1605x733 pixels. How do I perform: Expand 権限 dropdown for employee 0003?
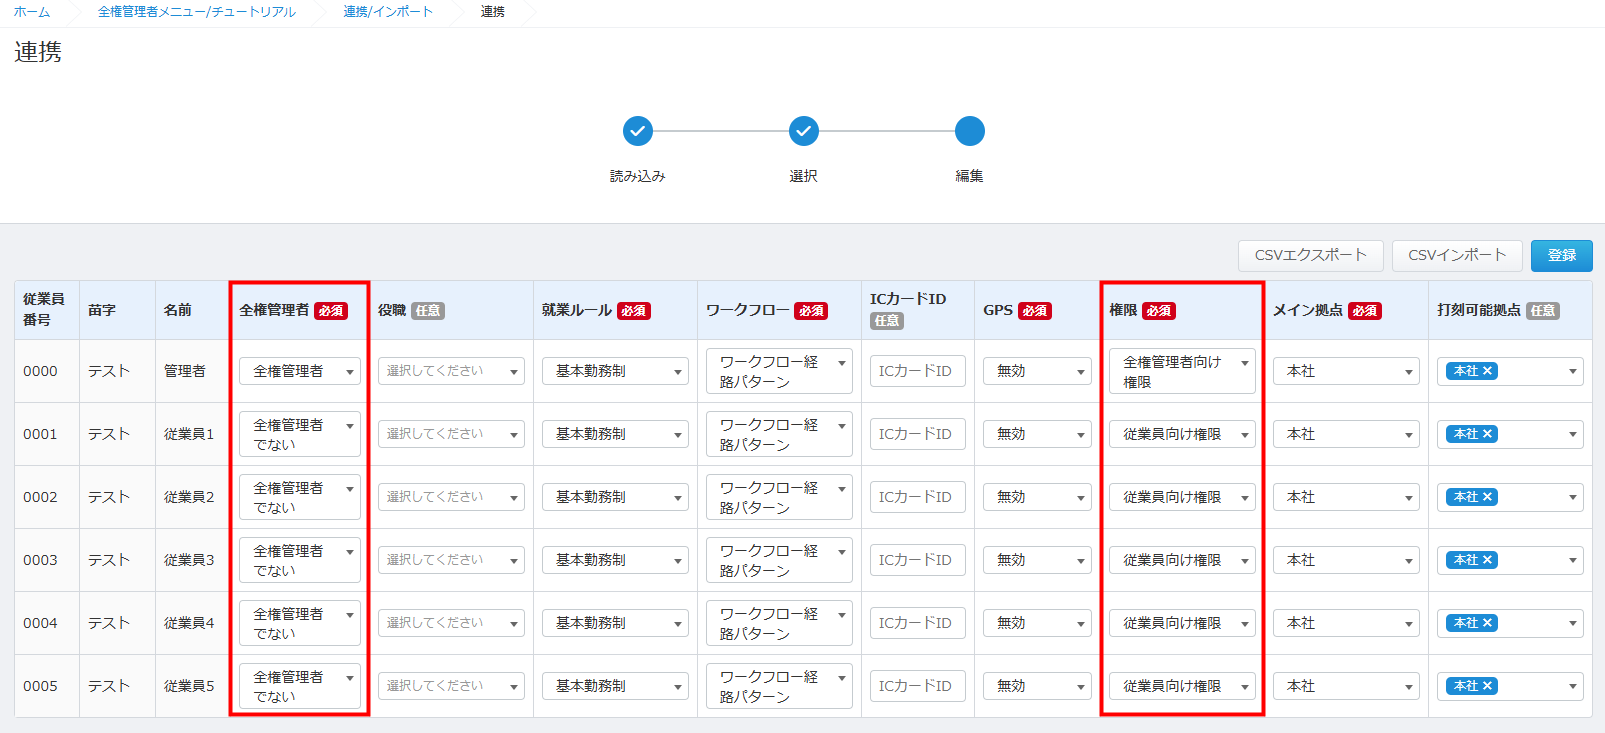click(1181, 560)
